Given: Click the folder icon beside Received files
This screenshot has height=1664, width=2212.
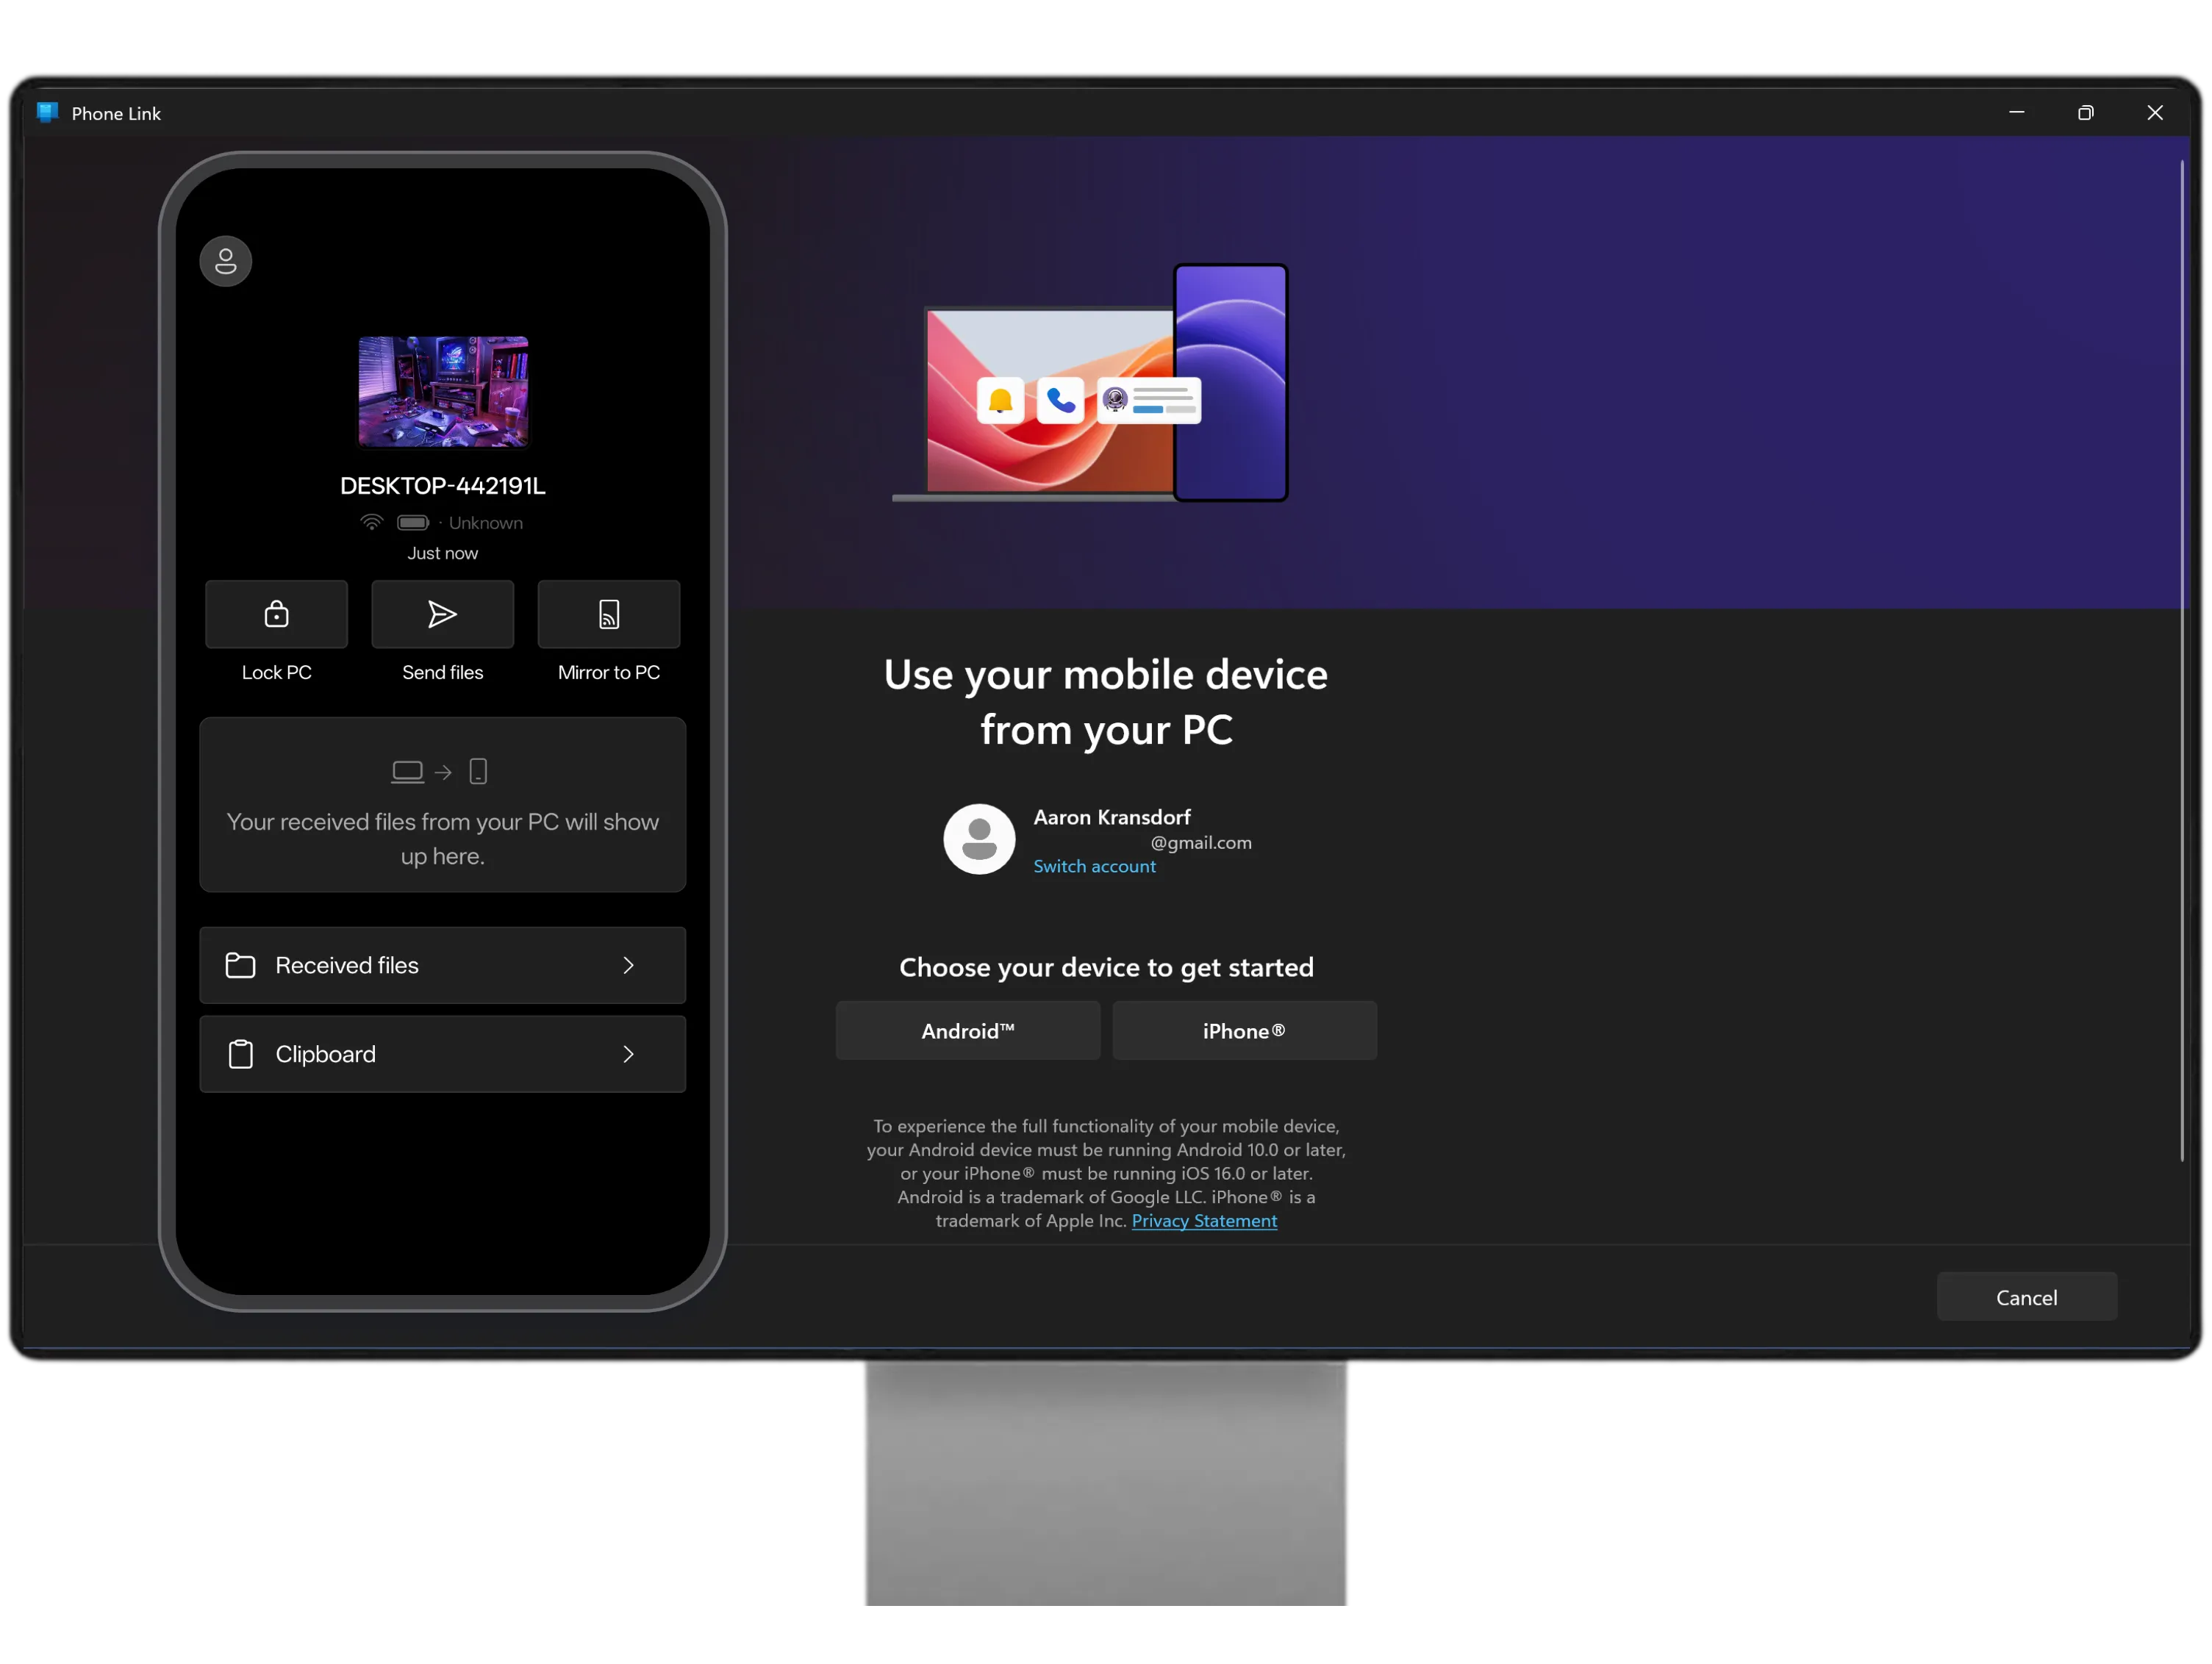Looking at the screenshot, I should click(240, 965).
